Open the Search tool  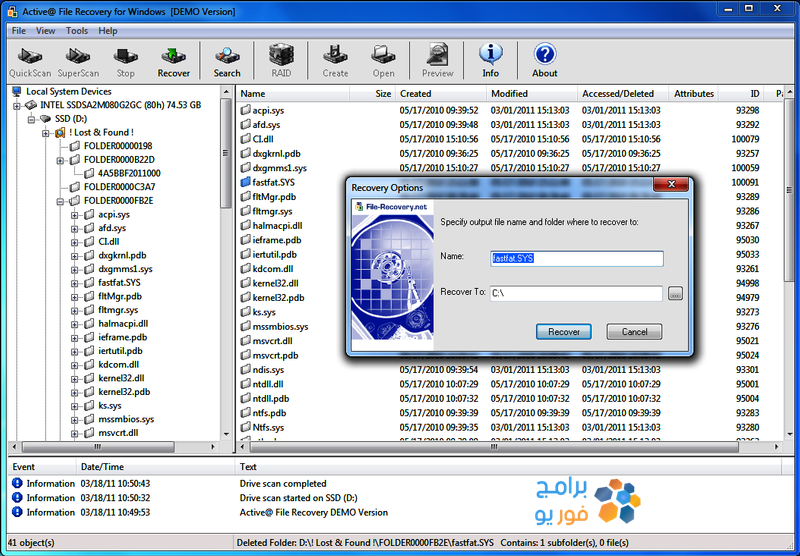(x=227, y=62)
